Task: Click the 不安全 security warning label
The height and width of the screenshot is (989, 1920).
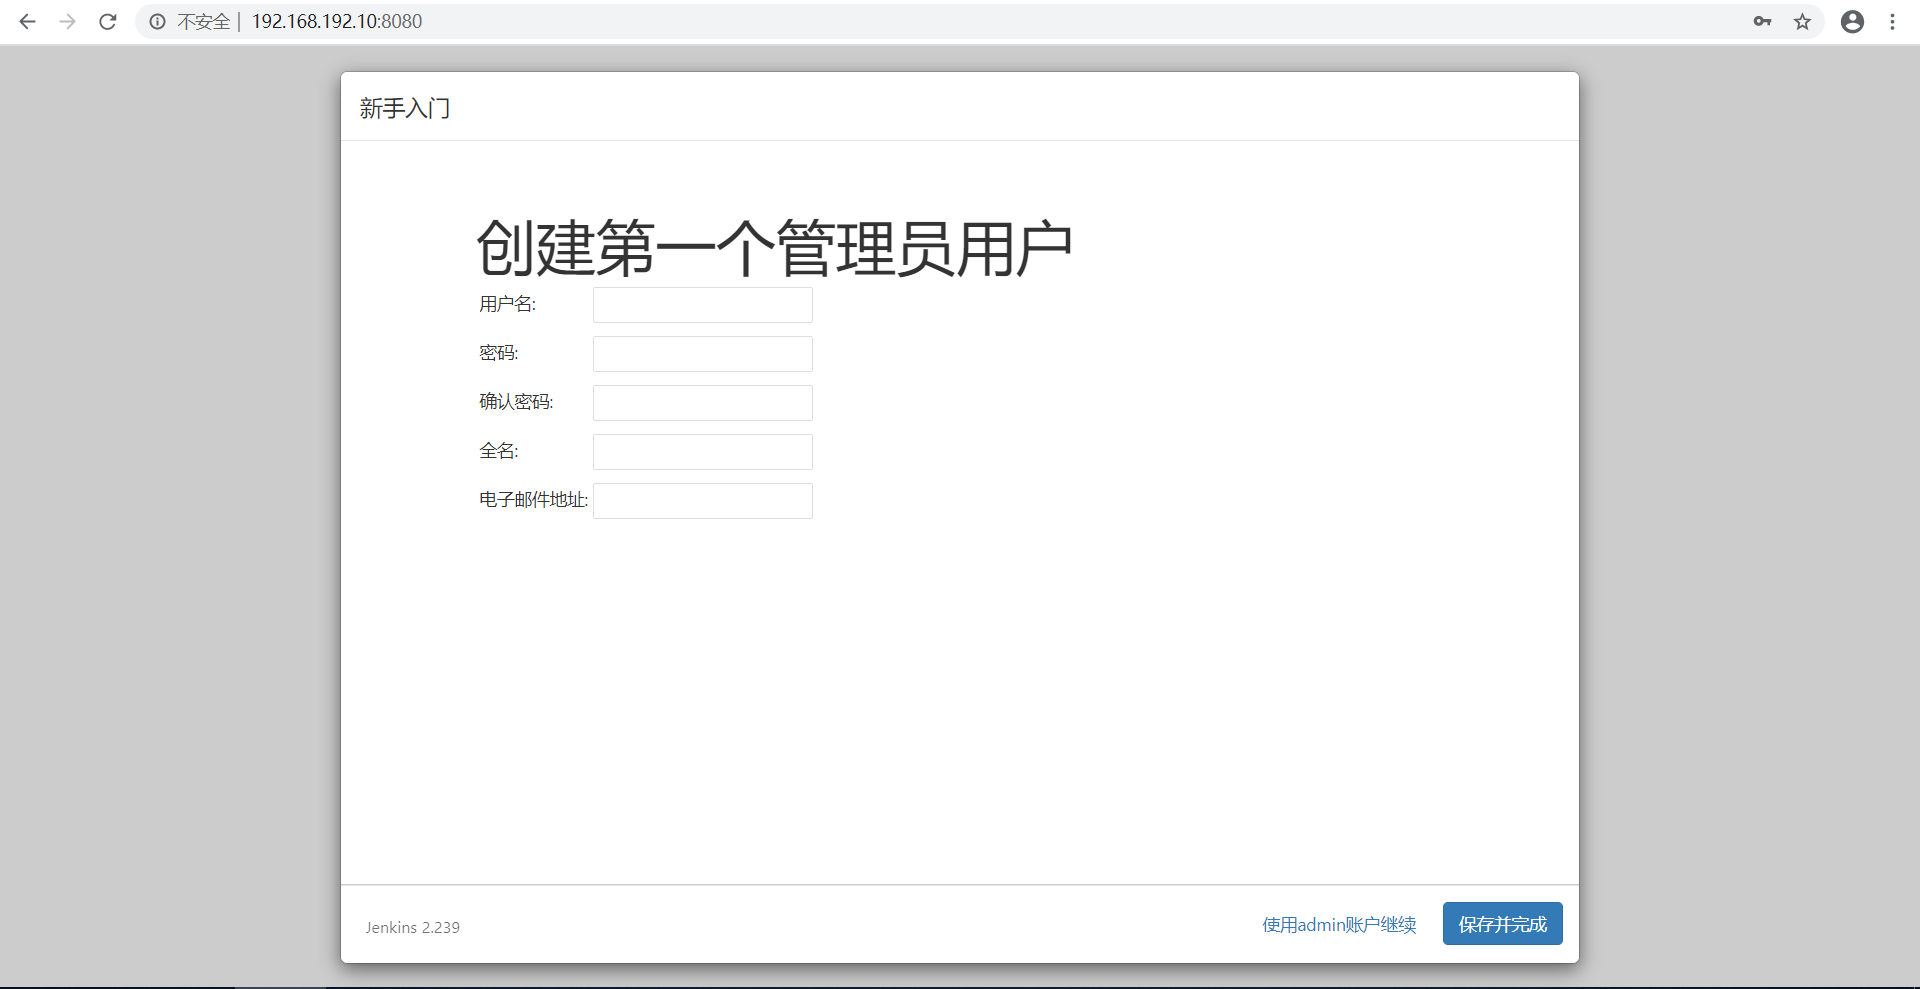Action: point(204,21)
